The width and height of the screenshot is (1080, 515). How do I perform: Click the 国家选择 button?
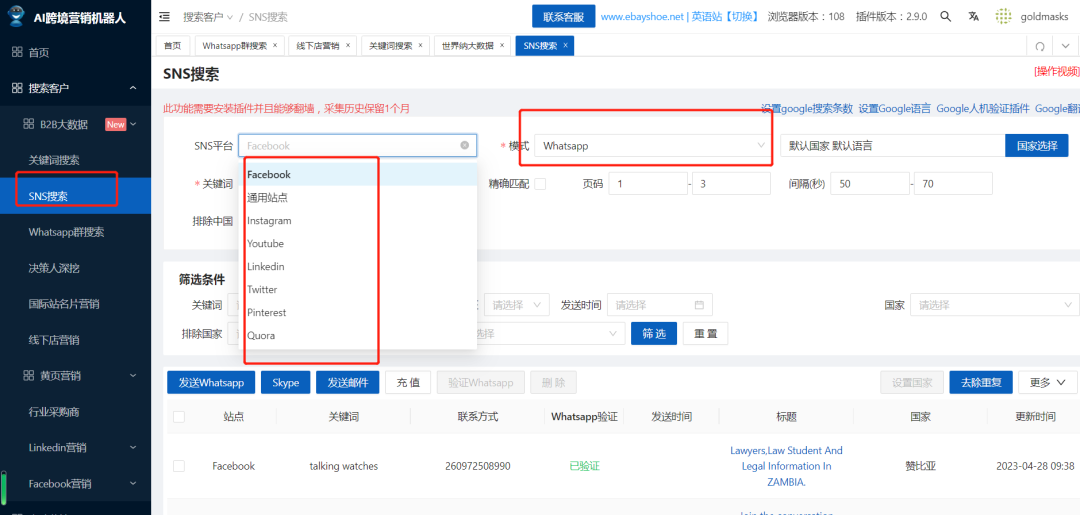click(1037, 145)
